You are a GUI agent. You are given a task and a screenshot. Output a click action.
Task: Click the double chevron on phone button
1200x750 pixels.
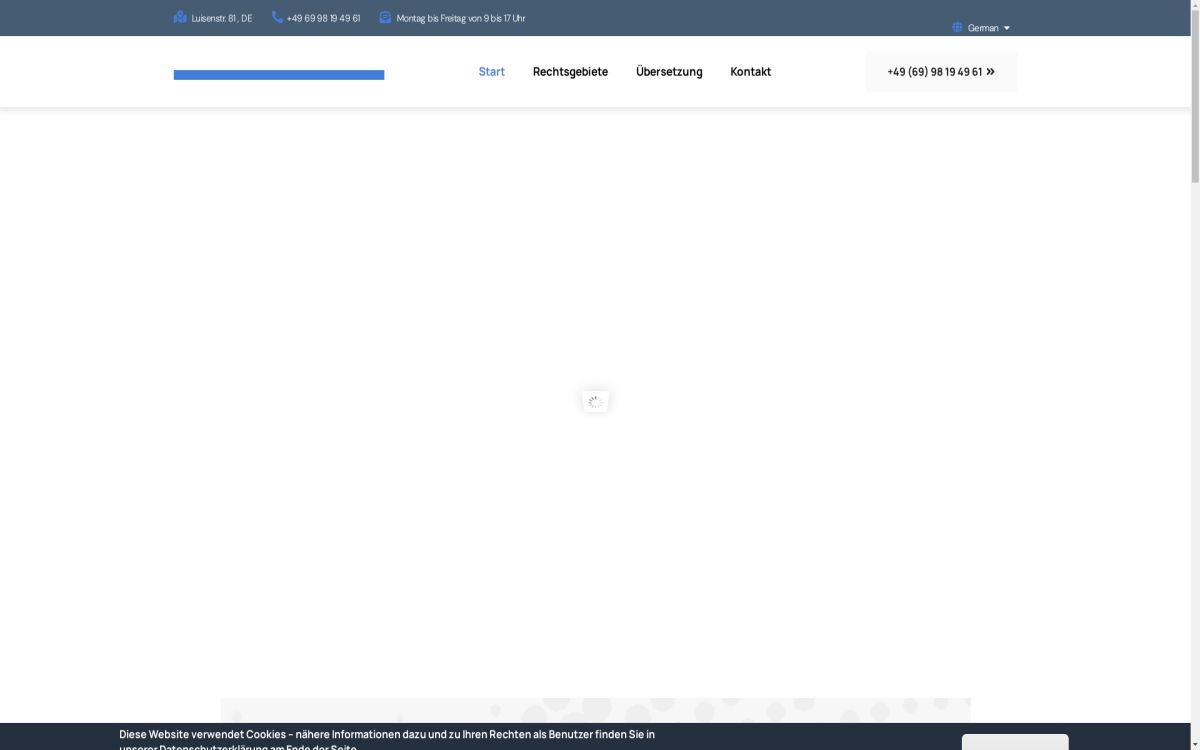pyautogui.click(x=990, y=72)
